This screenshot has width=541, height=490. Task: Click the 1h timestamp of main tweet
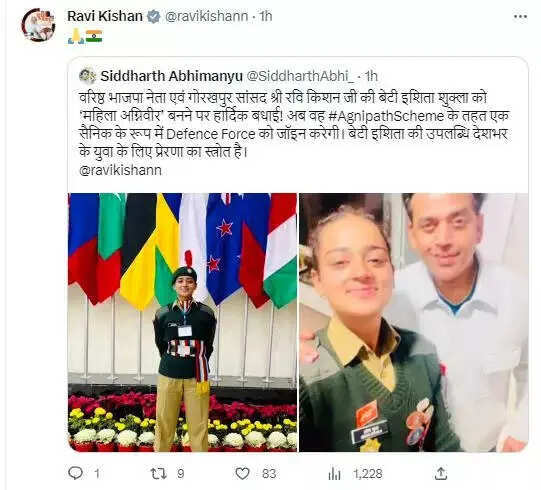point(265,16)
